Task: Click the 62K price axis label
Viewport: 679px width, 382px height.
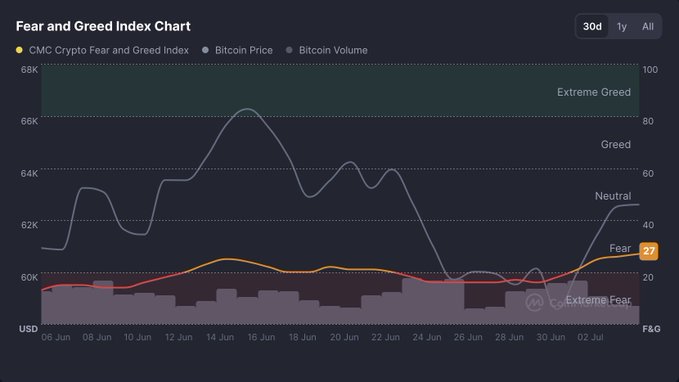Action: click(29, 225)
